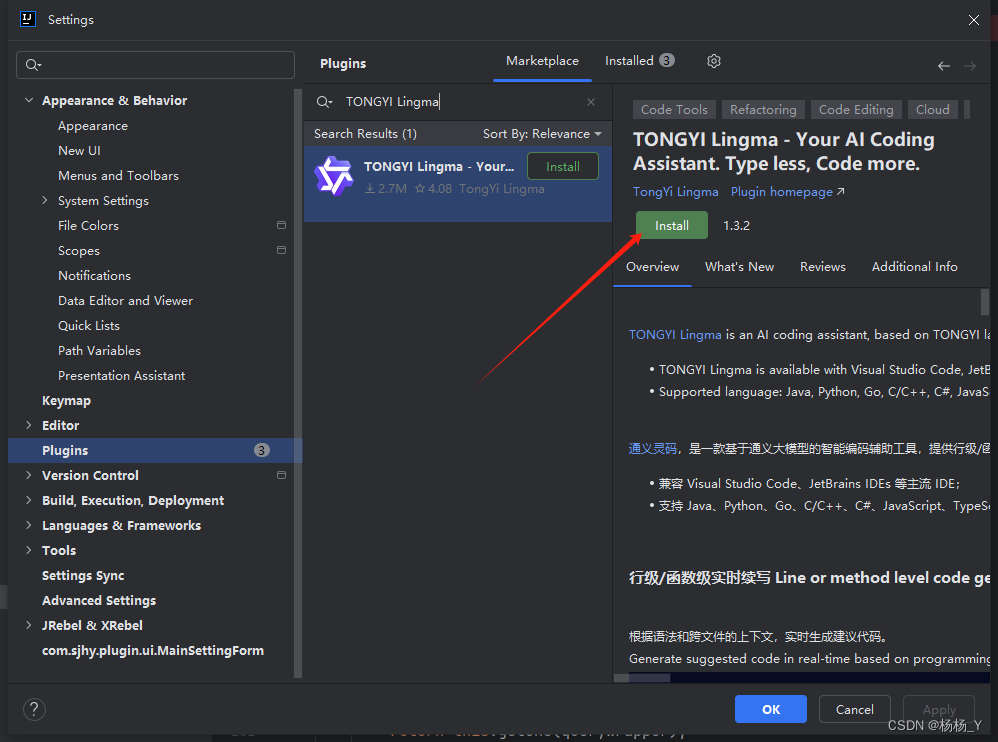Screen dimensions: 998x742
Task: Open the Overview tab
Action: [652, 267]
